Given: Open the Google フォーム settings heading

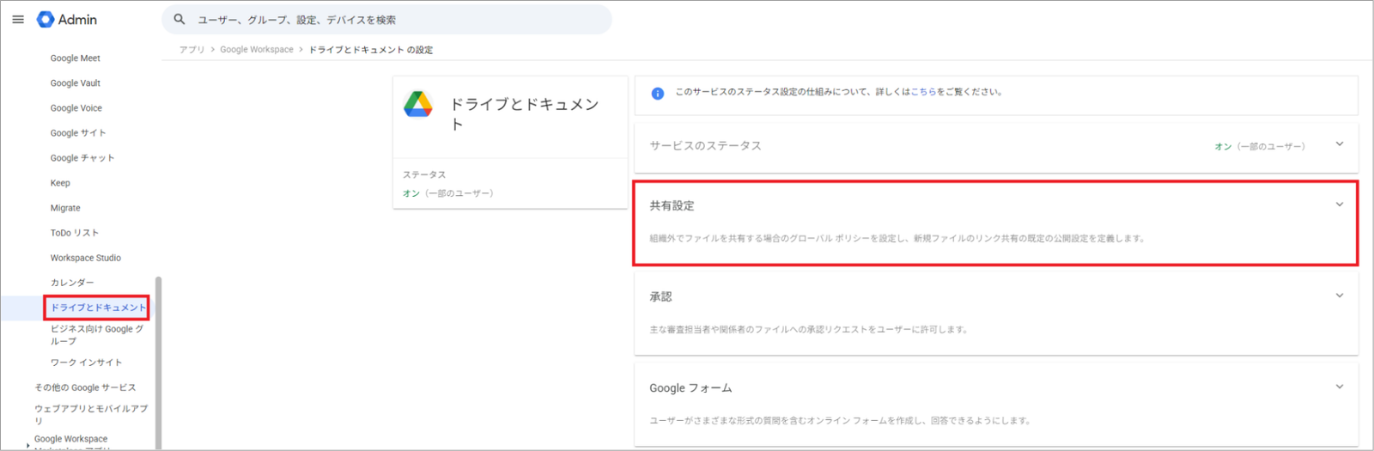Looking at the screenshot, I should click(692, 387).
